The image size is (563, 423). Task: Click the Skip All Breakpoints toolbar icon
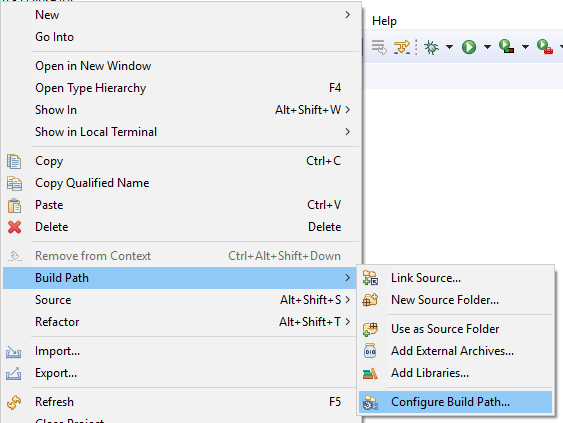(x=402, y=47)
